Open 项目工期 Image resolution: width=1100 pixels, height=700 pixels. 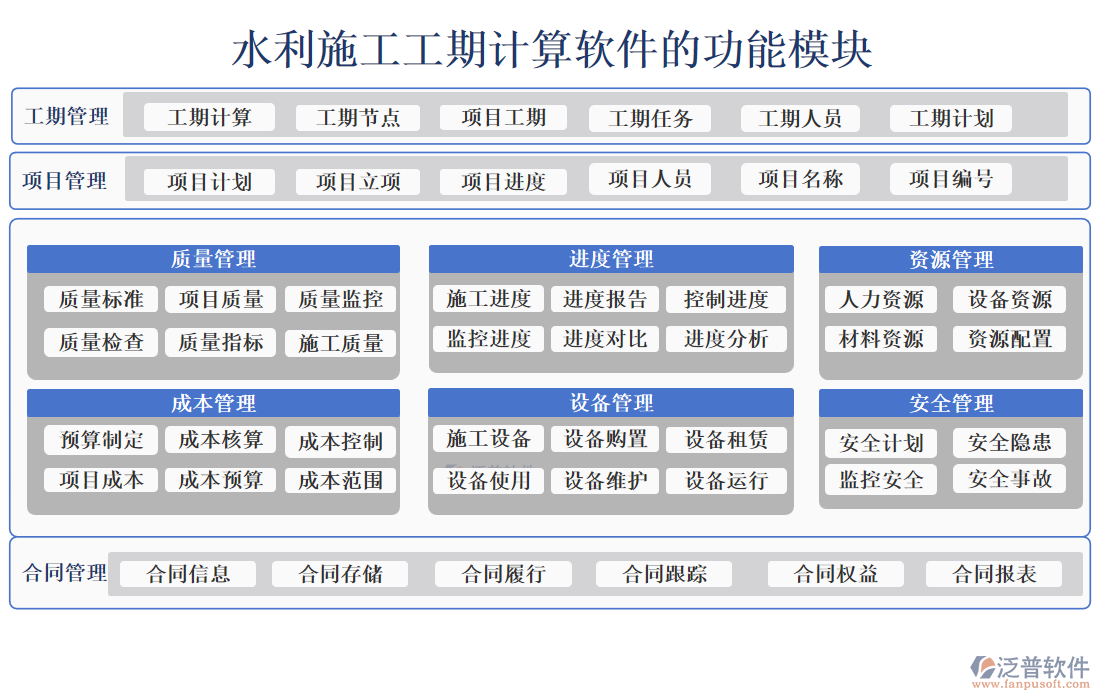(x=503, y=117)
